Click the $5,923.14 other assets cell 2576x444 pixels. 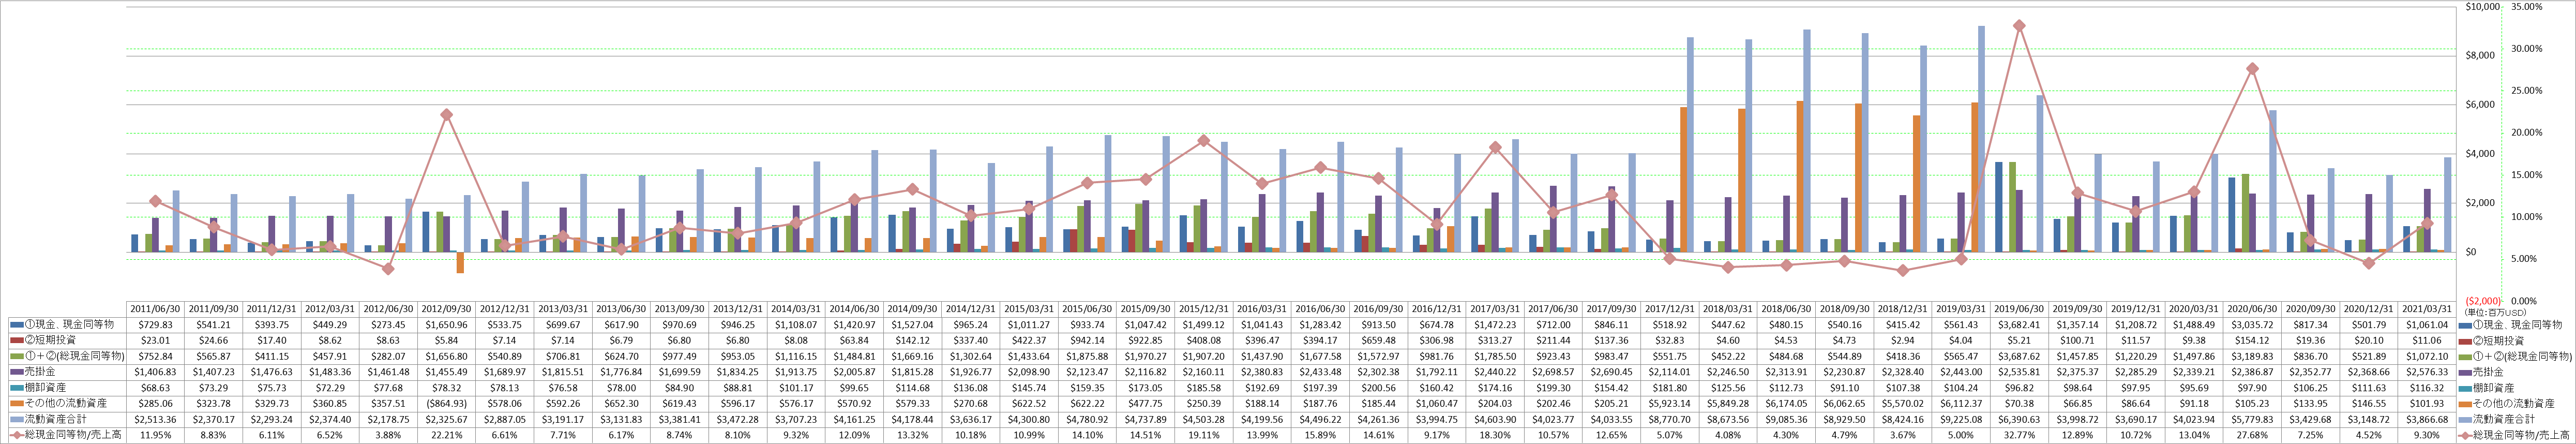coord(1670,403)
